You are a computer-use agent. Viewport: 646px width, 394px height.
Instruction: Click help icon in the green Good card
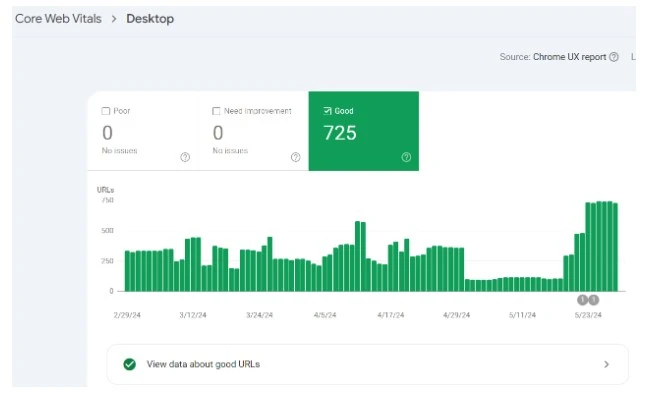pyautogui.click(x=406, y=157)
